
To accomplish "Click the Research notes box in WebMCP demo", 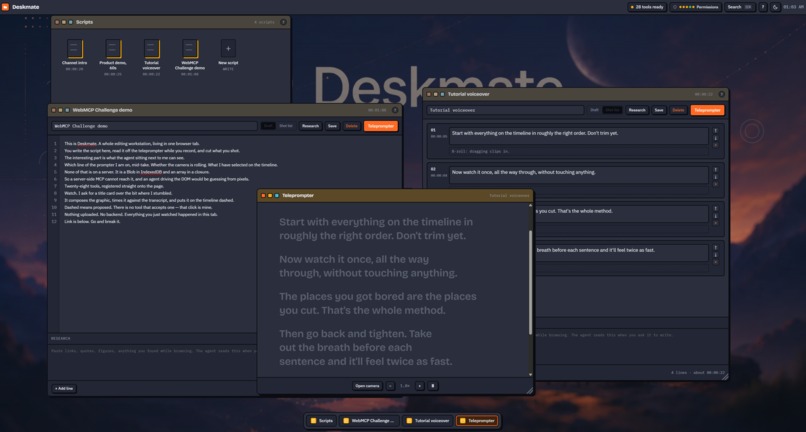I will 153,362.
